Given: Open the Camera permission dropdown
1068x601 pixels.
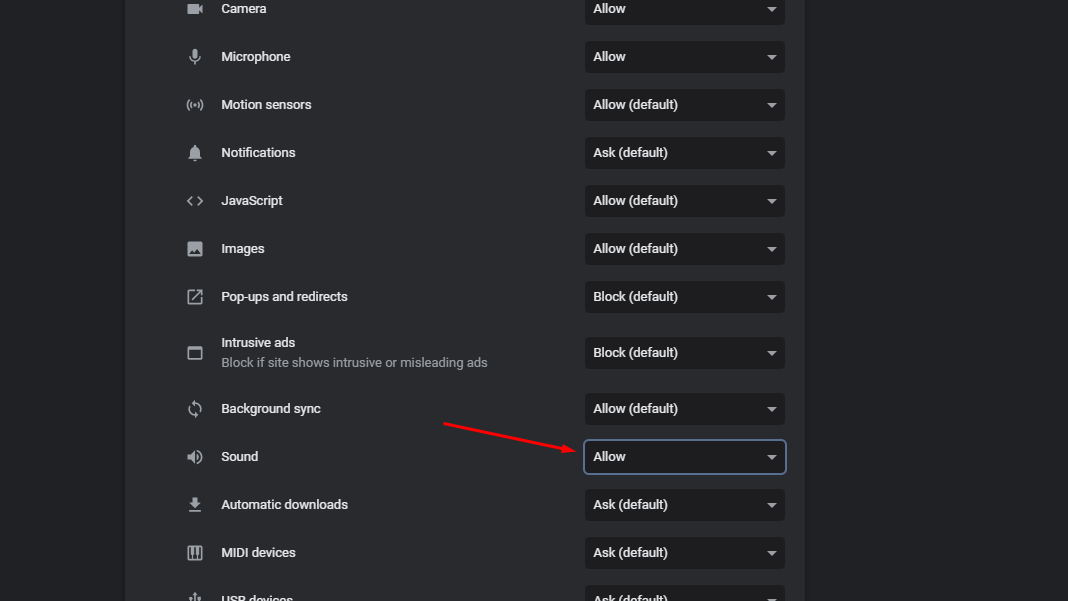Looking at the screenshot, I should pyautogui.click(x=685, y=10).
